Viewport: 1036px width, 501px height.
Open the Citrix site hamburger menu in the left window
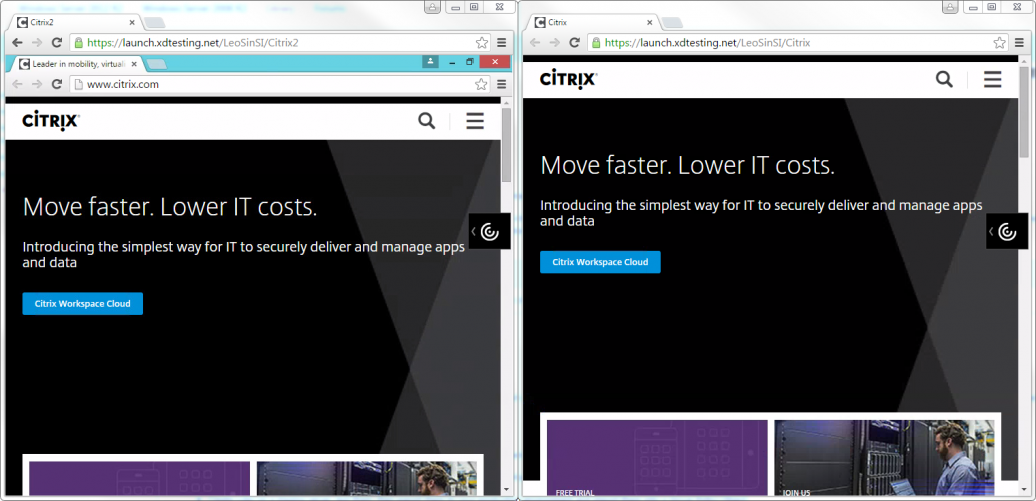click(475, 121)
